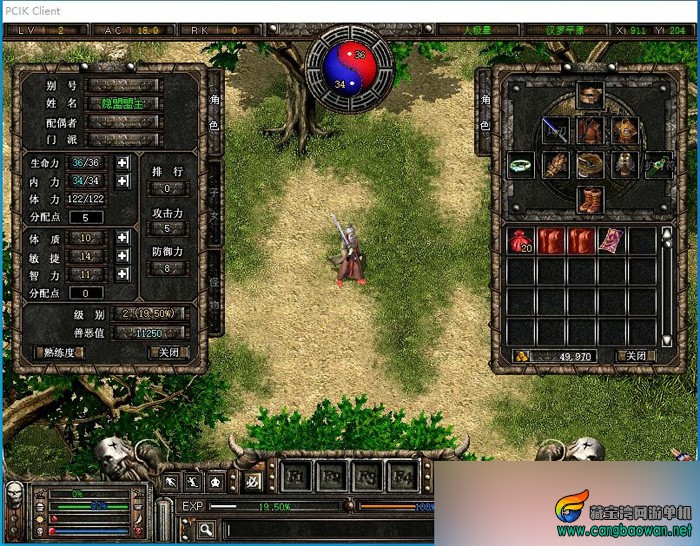700x546 pixels.
Task: Select the jade ring equipment slot
Action: [521, 165]
